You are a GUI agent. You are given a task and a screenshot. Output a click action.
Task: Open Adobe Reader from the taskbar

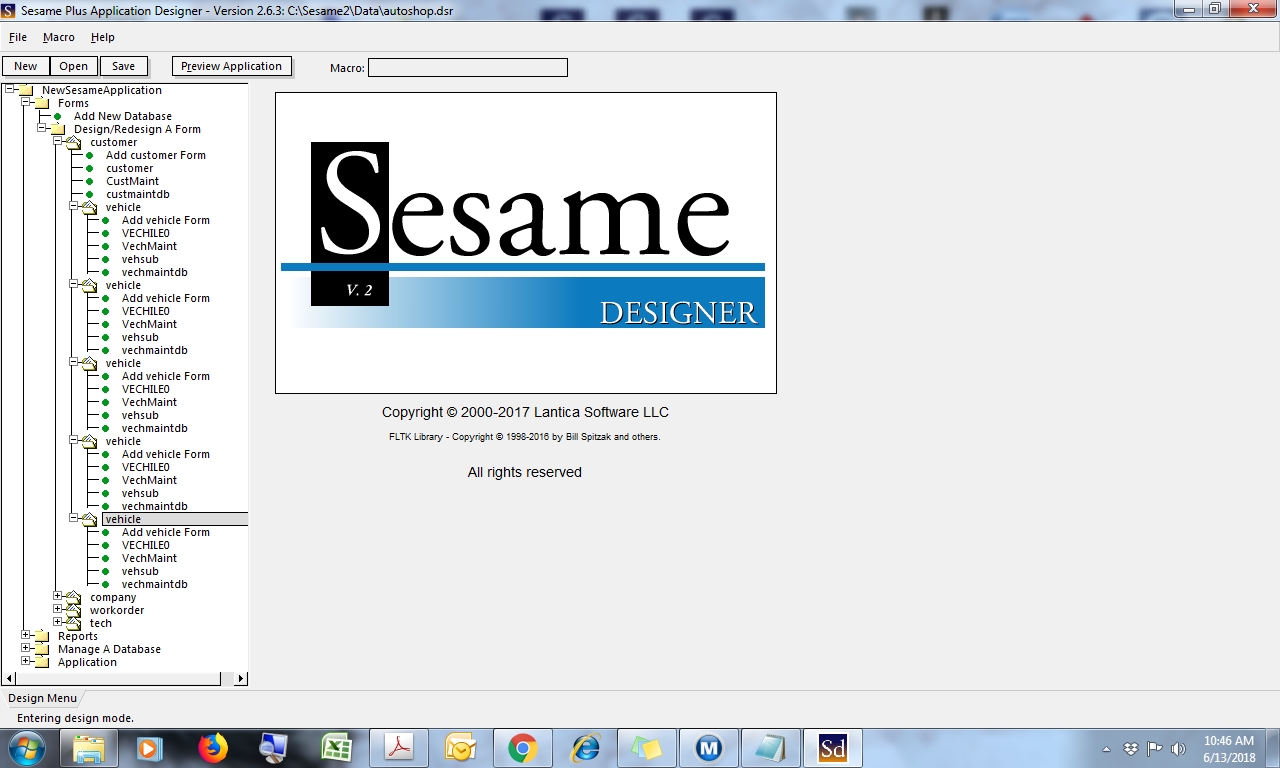399,748
